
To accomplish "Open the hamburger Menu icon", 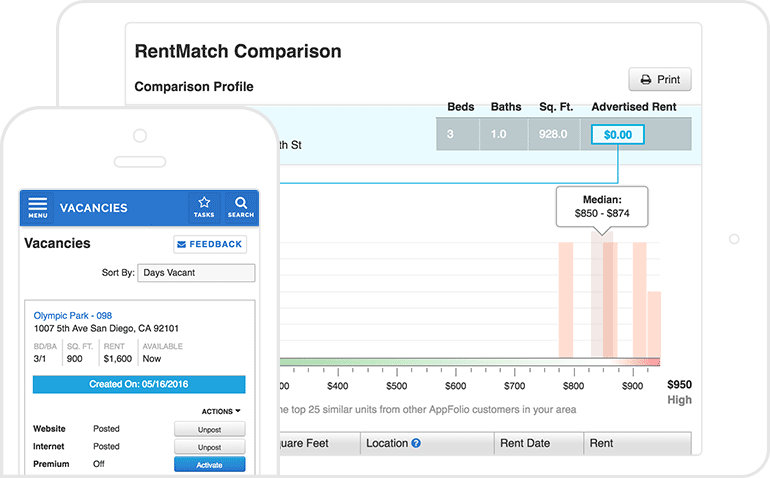I will point(37,206).
